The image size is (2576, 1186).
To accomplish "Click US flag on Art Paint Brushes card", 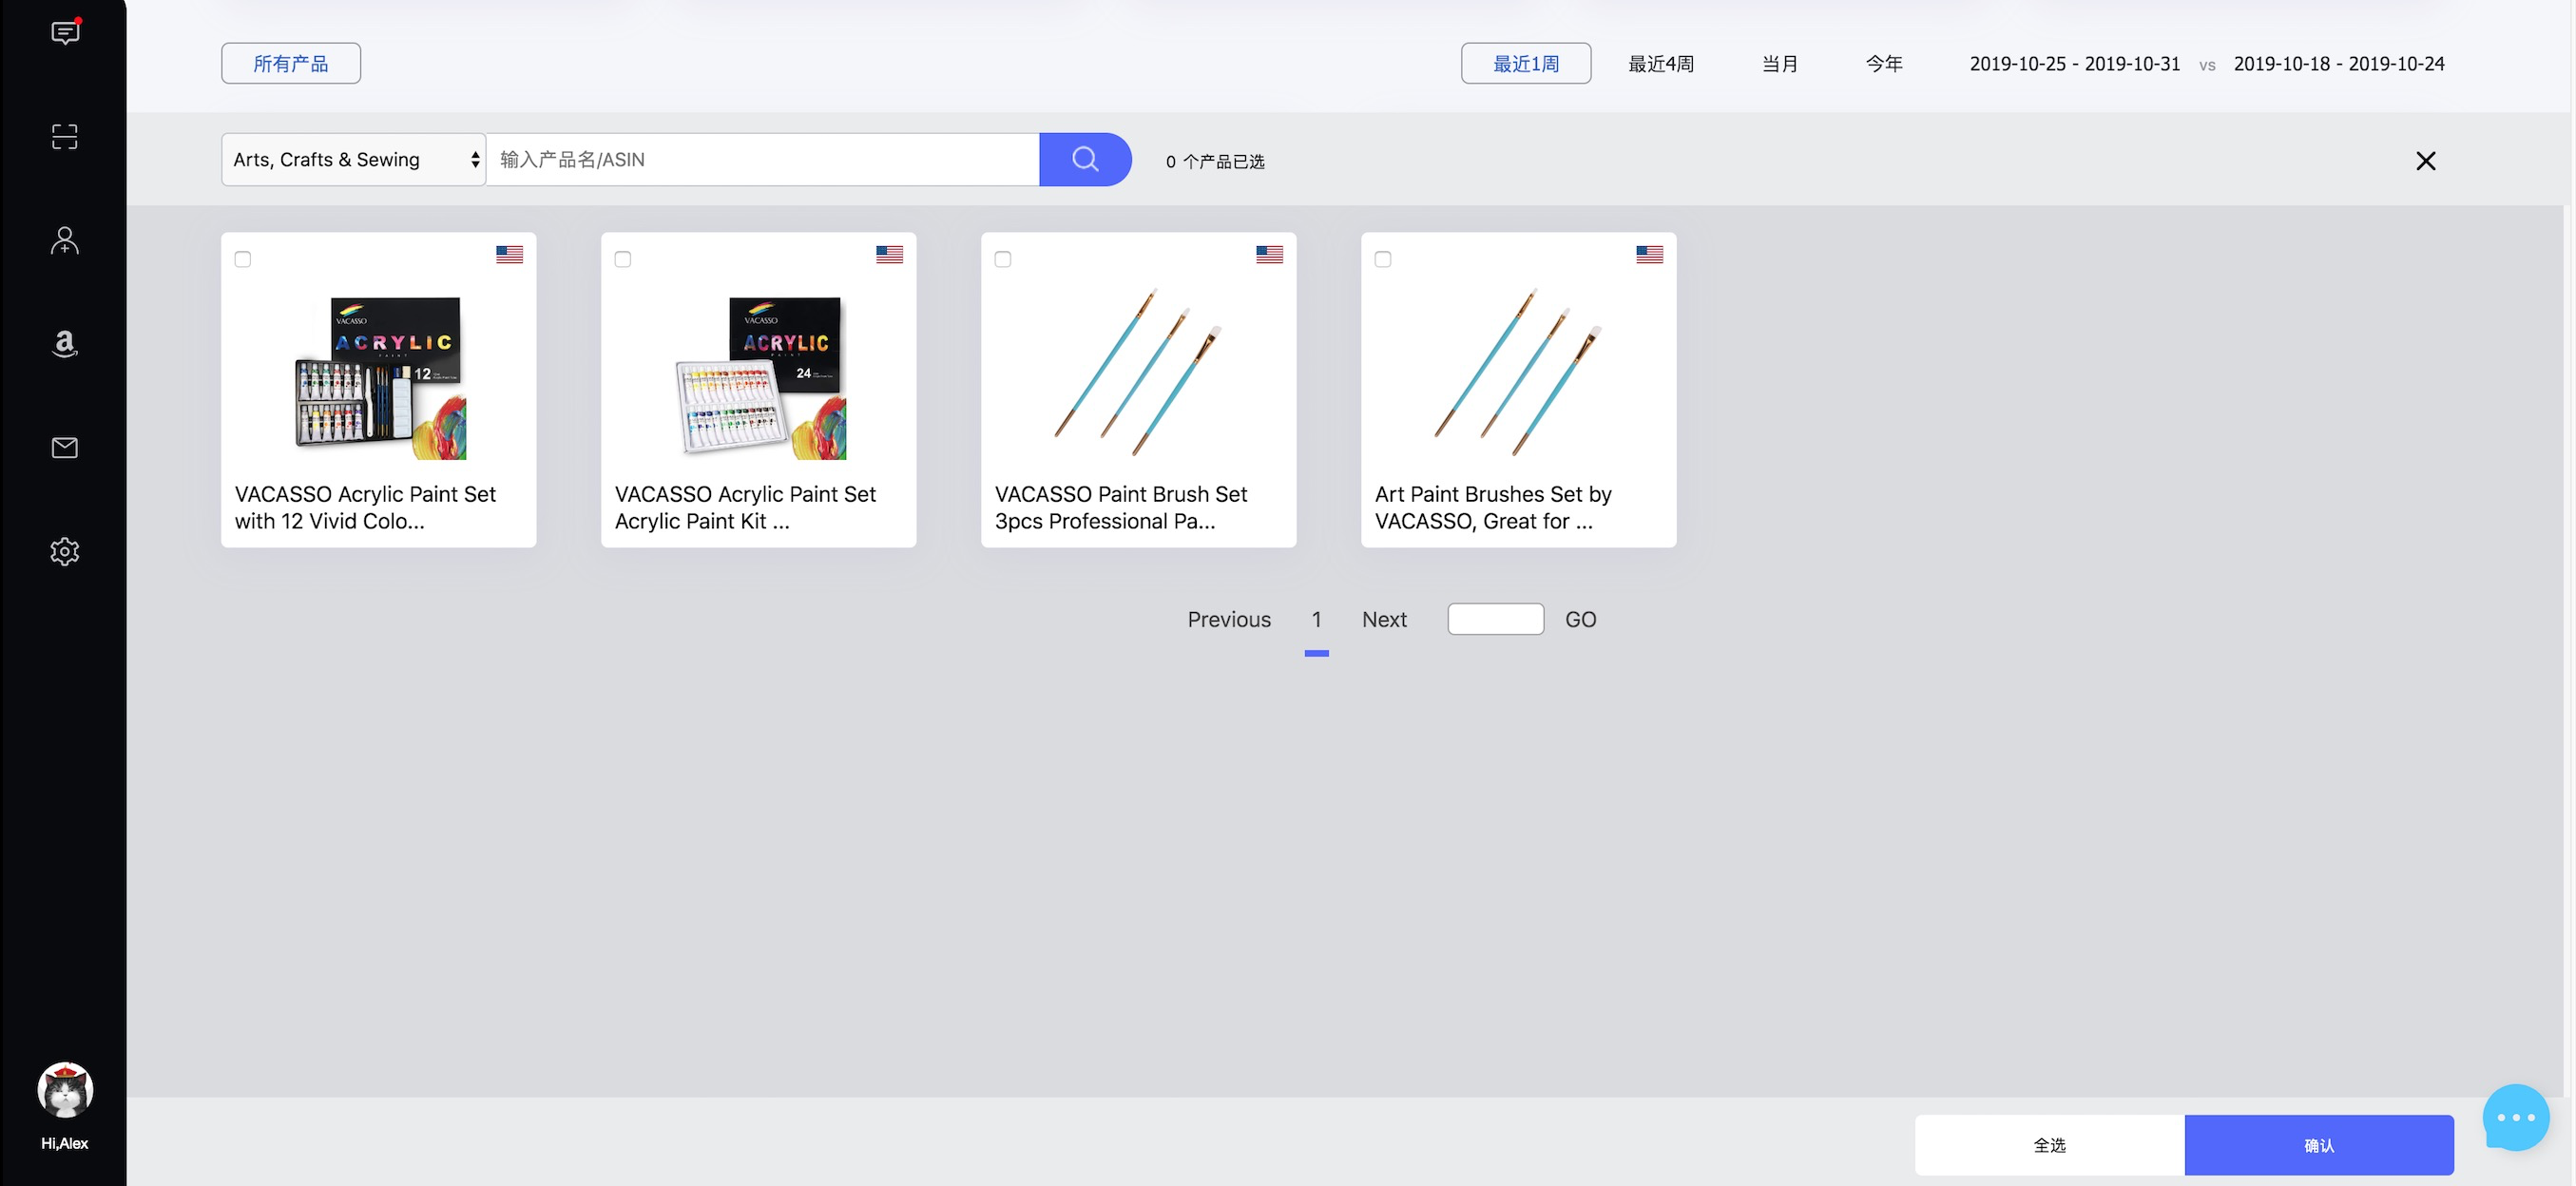I will pos(1649,255).
